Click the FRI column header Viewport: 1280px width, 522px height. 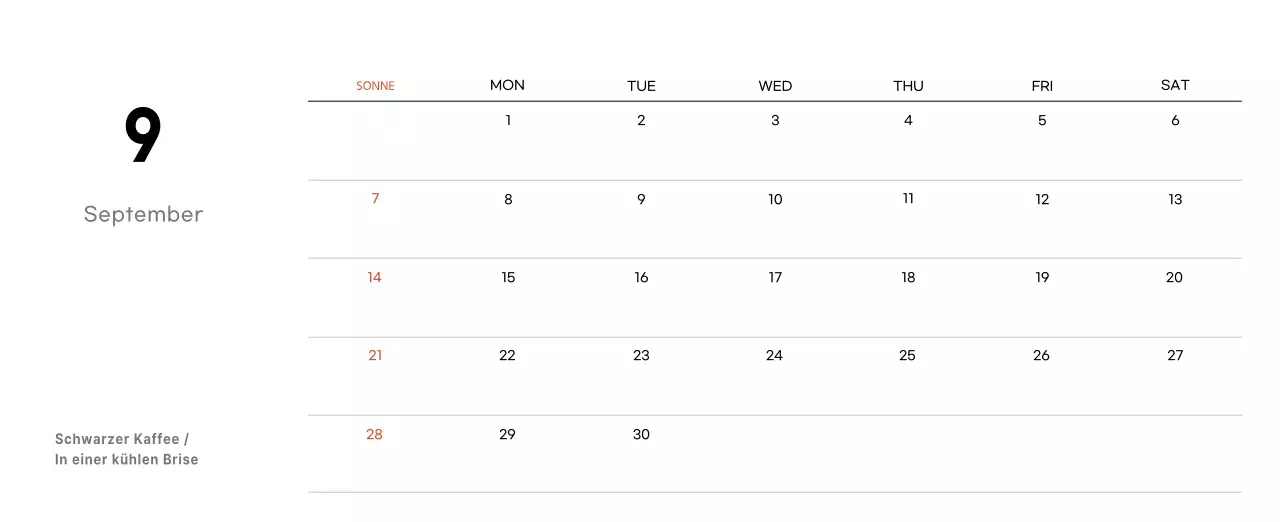(1042, 86)
